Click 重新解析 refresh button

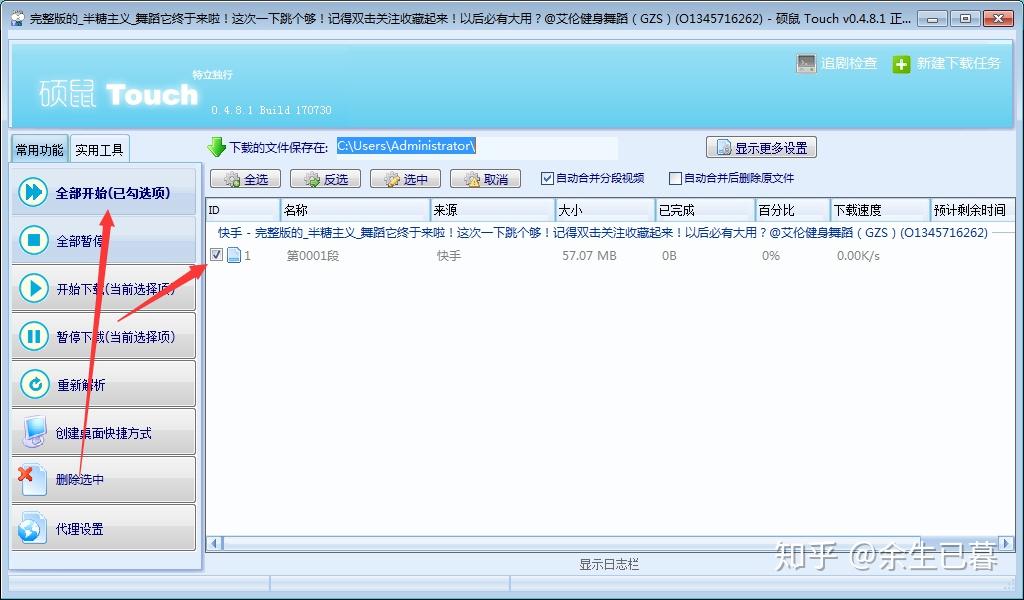pyautogui.click(x=104, y=385)
